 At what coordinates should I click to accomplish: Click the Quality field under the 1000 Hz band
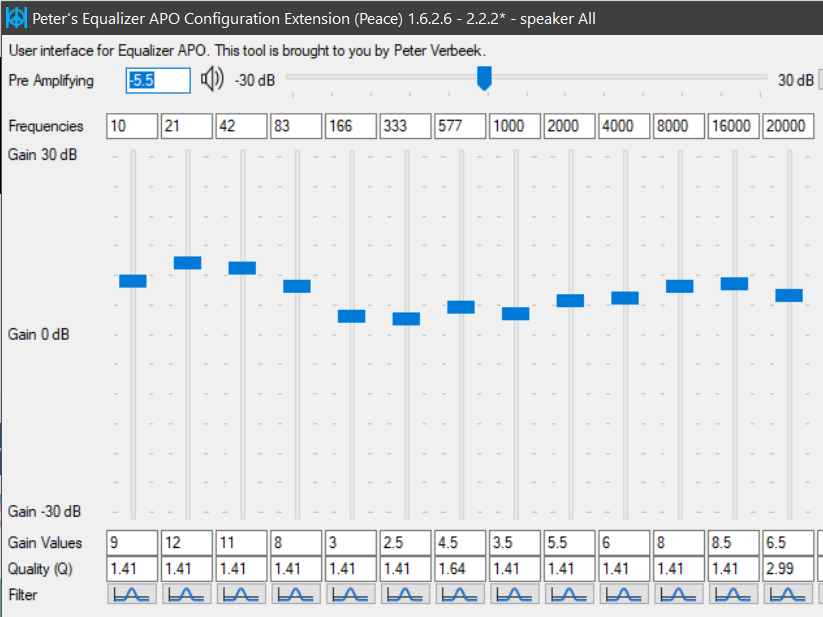pyautogui.click(x=514, y=569)
